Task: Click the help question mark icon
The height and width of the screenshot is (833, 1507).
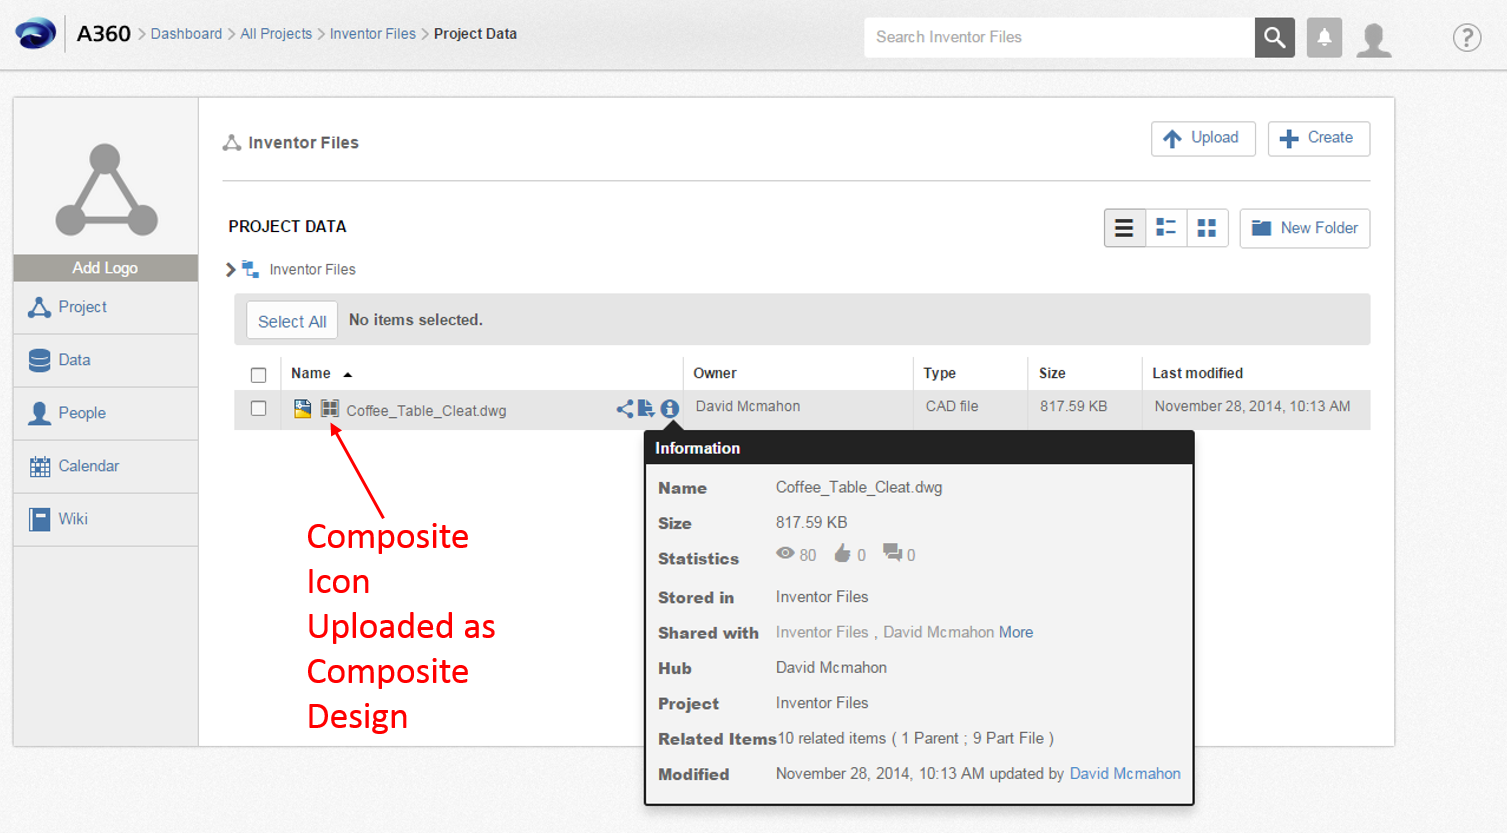Action: [1466, 37]
